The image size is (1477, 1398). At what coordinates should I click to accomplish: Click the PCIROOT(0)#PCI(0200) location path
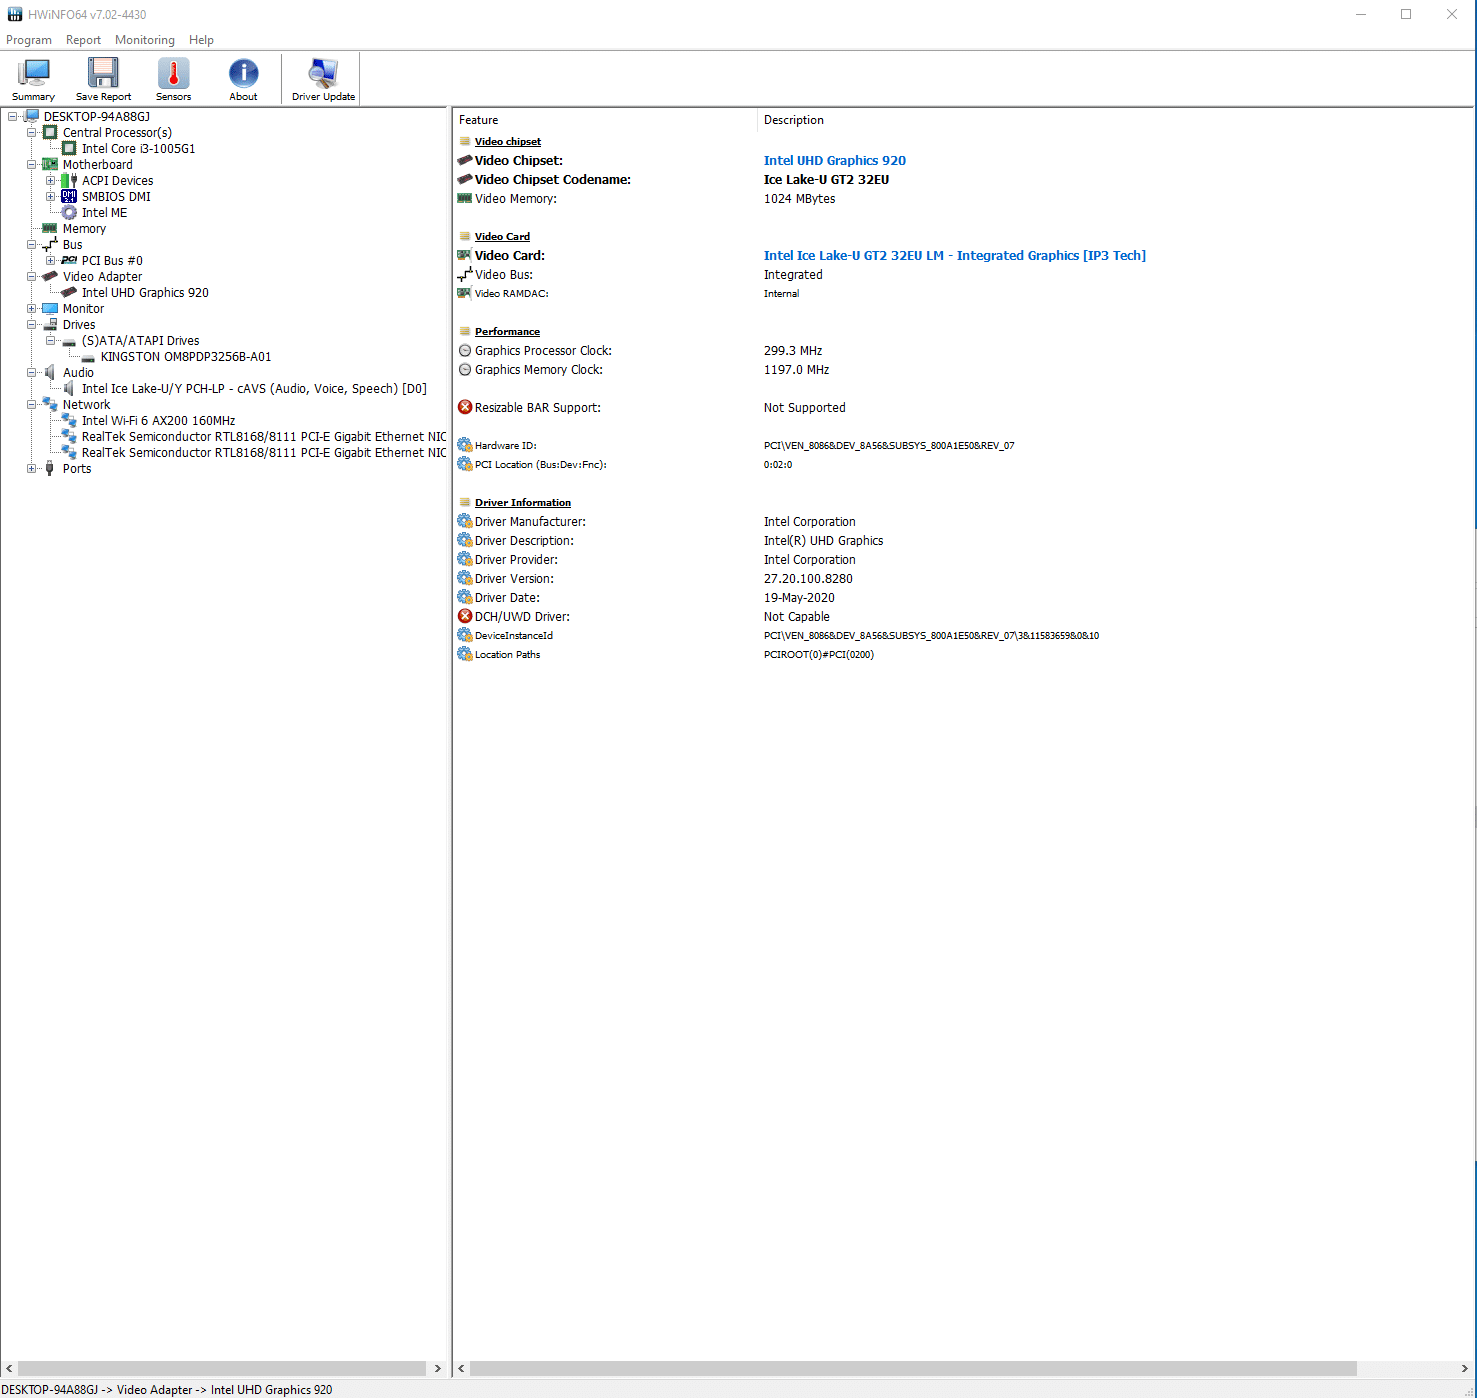coord(819,655)
